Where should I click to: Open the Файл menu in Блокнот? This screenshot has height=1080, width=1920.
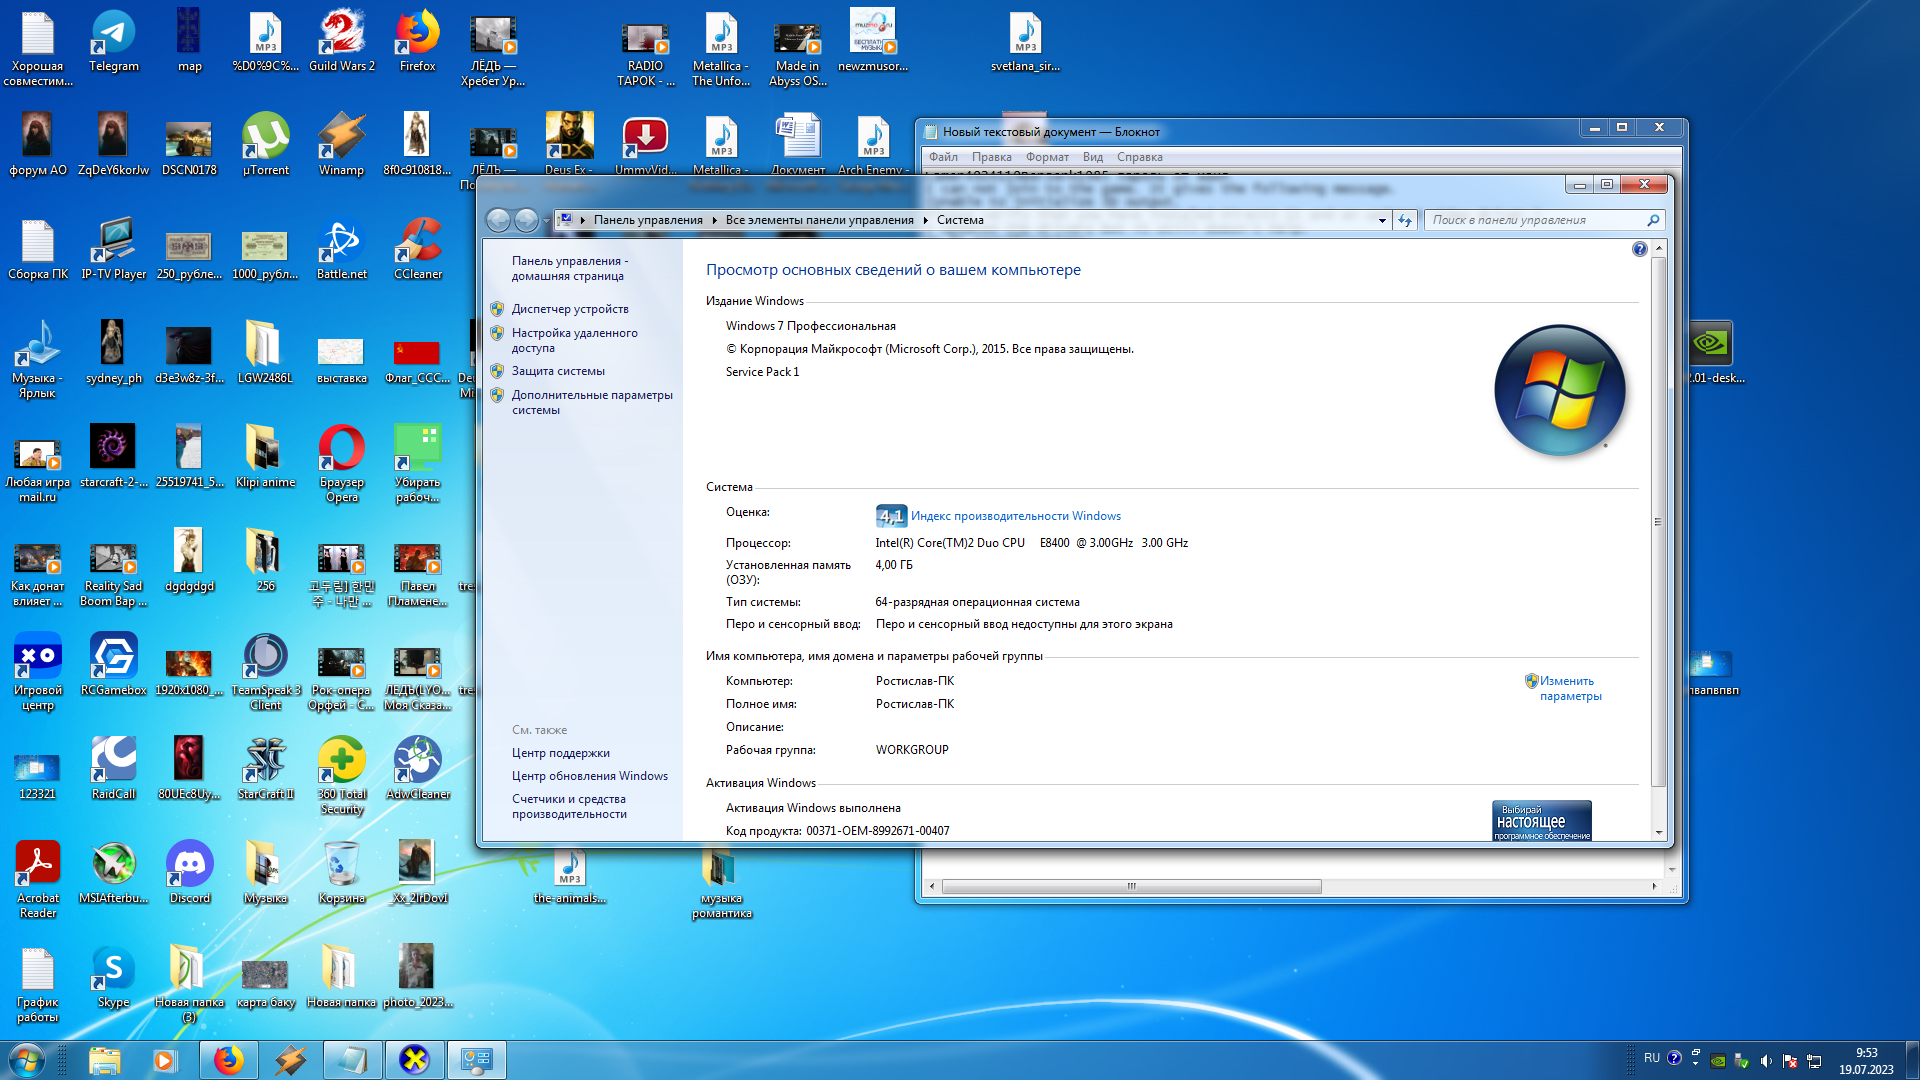pyautogui.click(x=943, y=157)
